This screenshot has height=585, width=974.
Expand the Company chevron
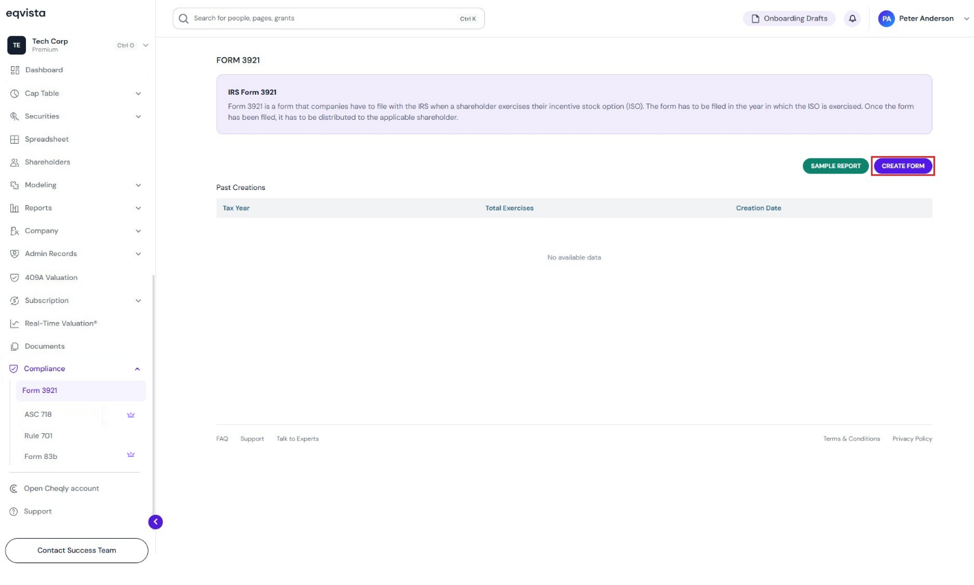(x=138, y=232)
